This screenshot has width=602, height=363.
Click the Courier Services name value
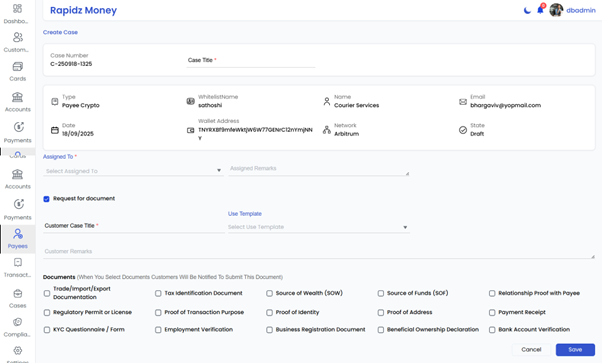pyautogui.click(x=356, y=105)
